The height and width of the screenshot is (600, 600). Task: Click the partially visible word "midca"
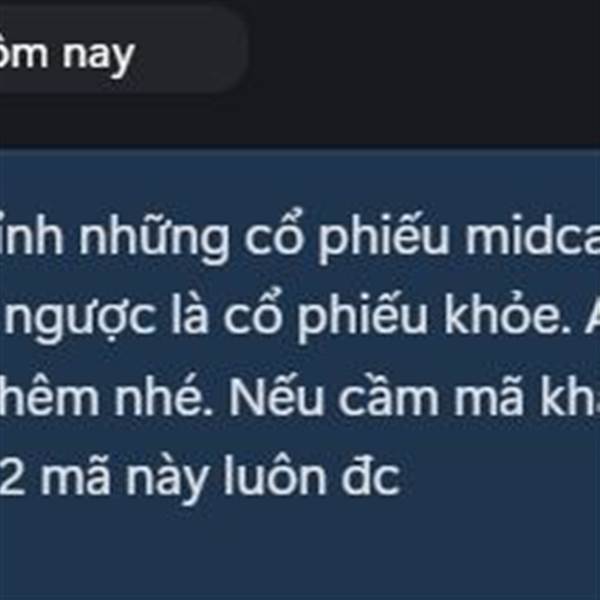[532, 234]
